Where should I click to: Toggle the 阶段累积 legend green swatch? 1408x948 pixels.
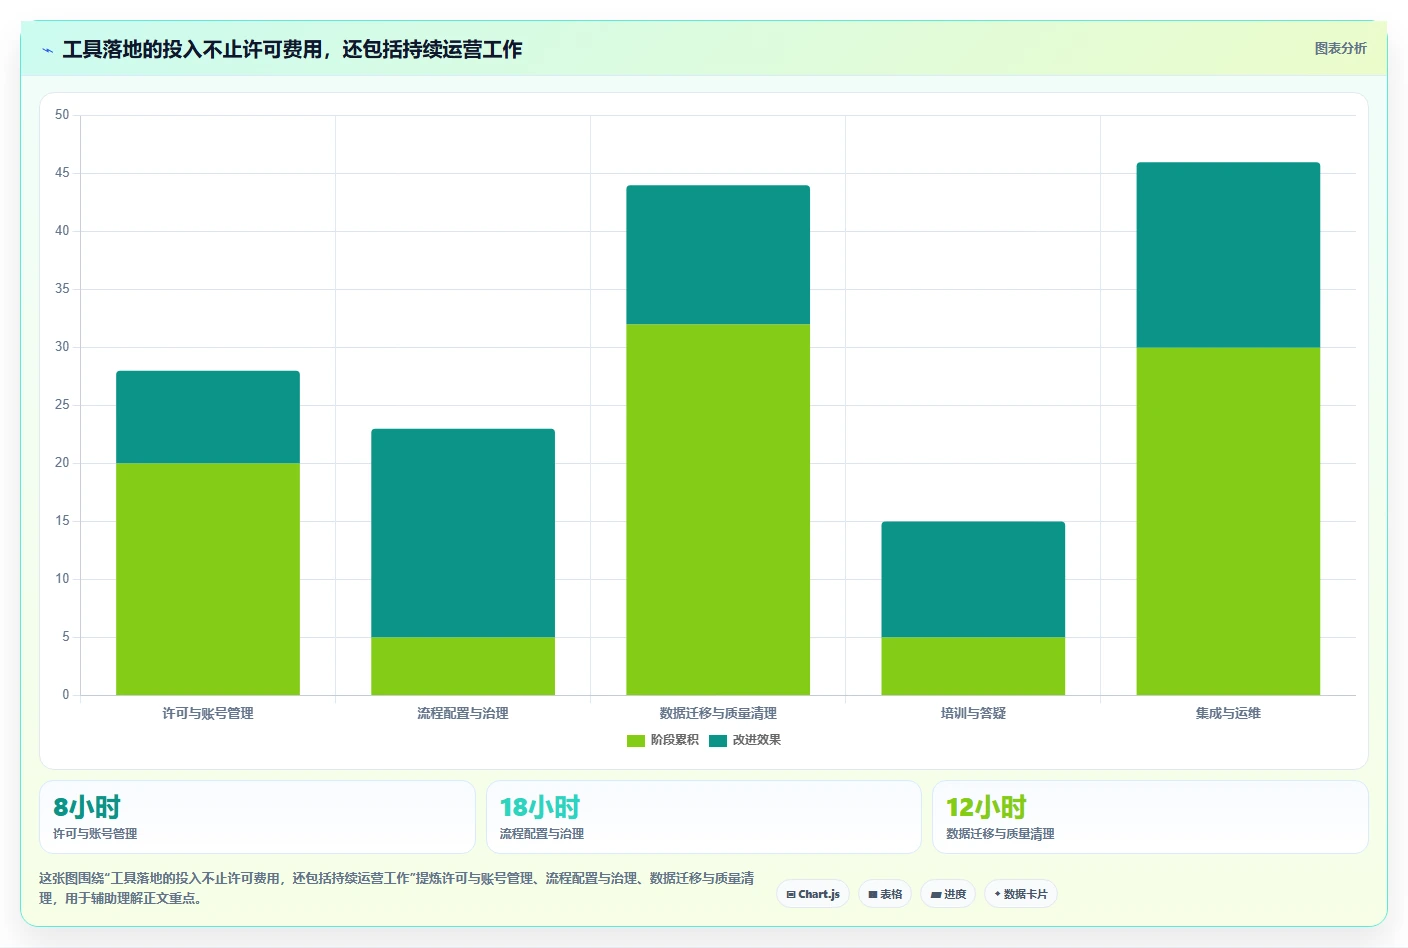(x=636, y=740)
